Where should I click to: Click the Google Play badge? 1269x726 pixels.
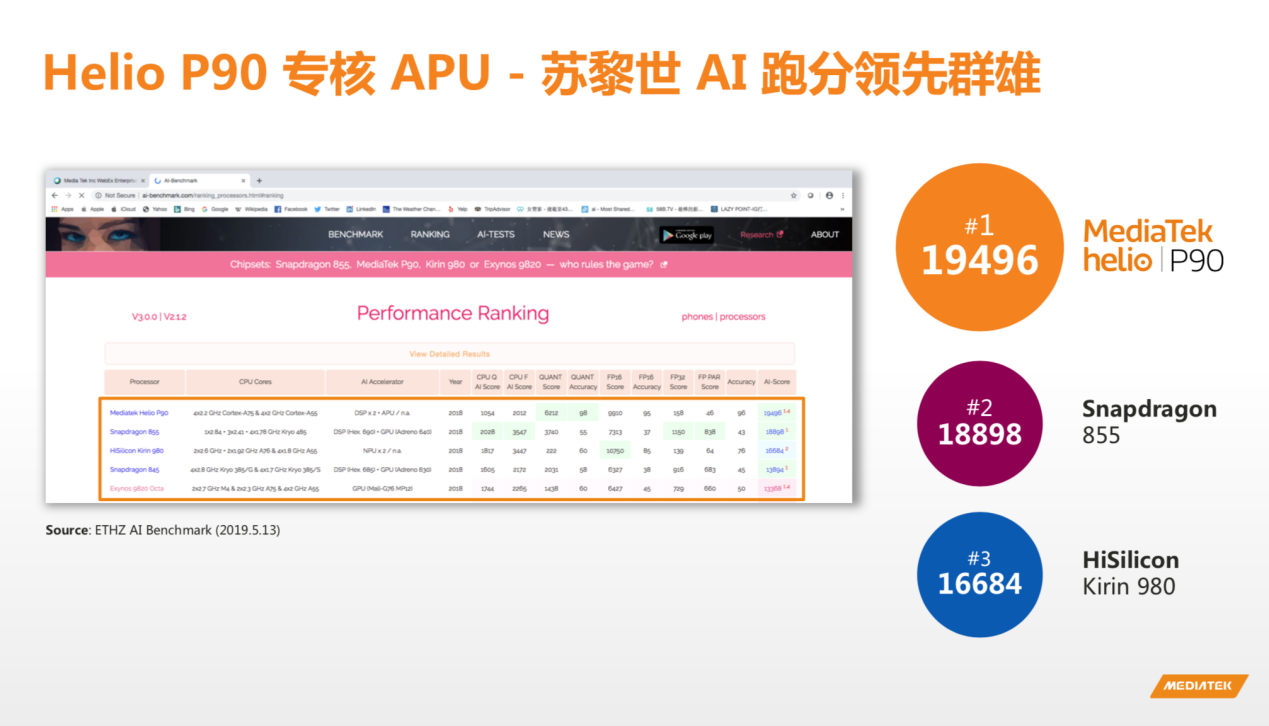[687, 235]
